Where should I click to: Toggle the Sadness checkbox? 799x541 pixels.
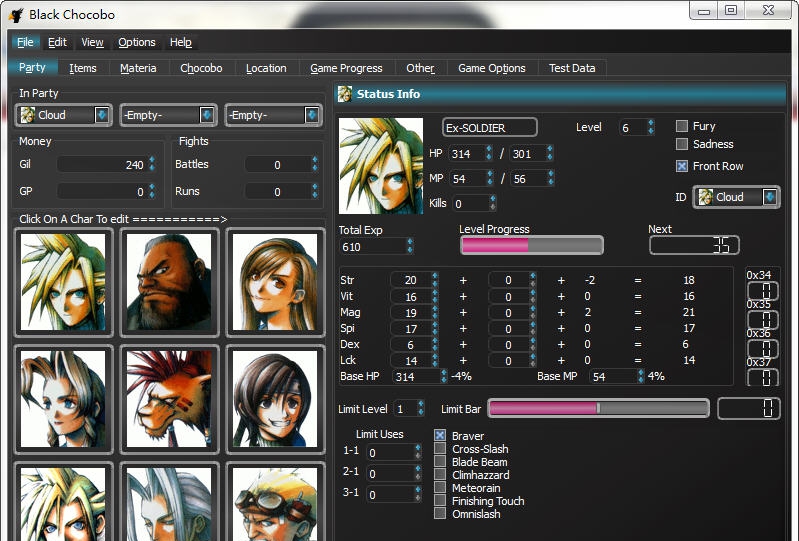click(682, 145)
